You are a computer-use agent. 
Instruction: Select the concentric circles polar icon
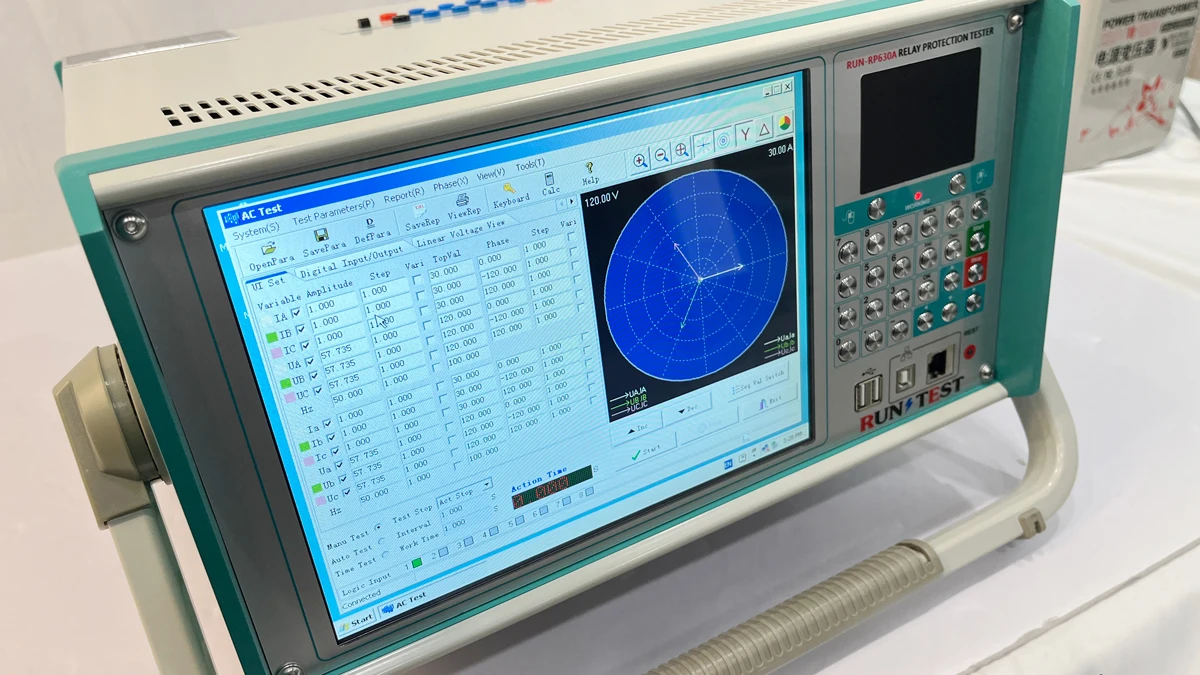723,140
